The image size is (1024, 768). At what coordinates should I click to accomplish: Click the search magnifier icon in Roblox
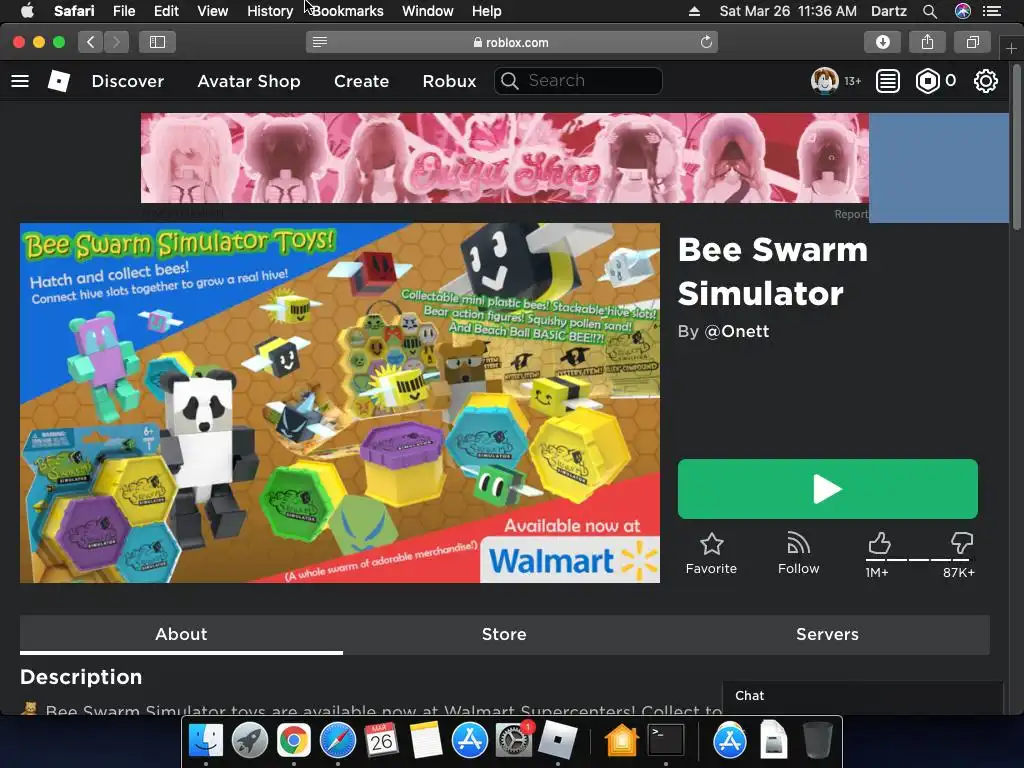pos(510,81)
